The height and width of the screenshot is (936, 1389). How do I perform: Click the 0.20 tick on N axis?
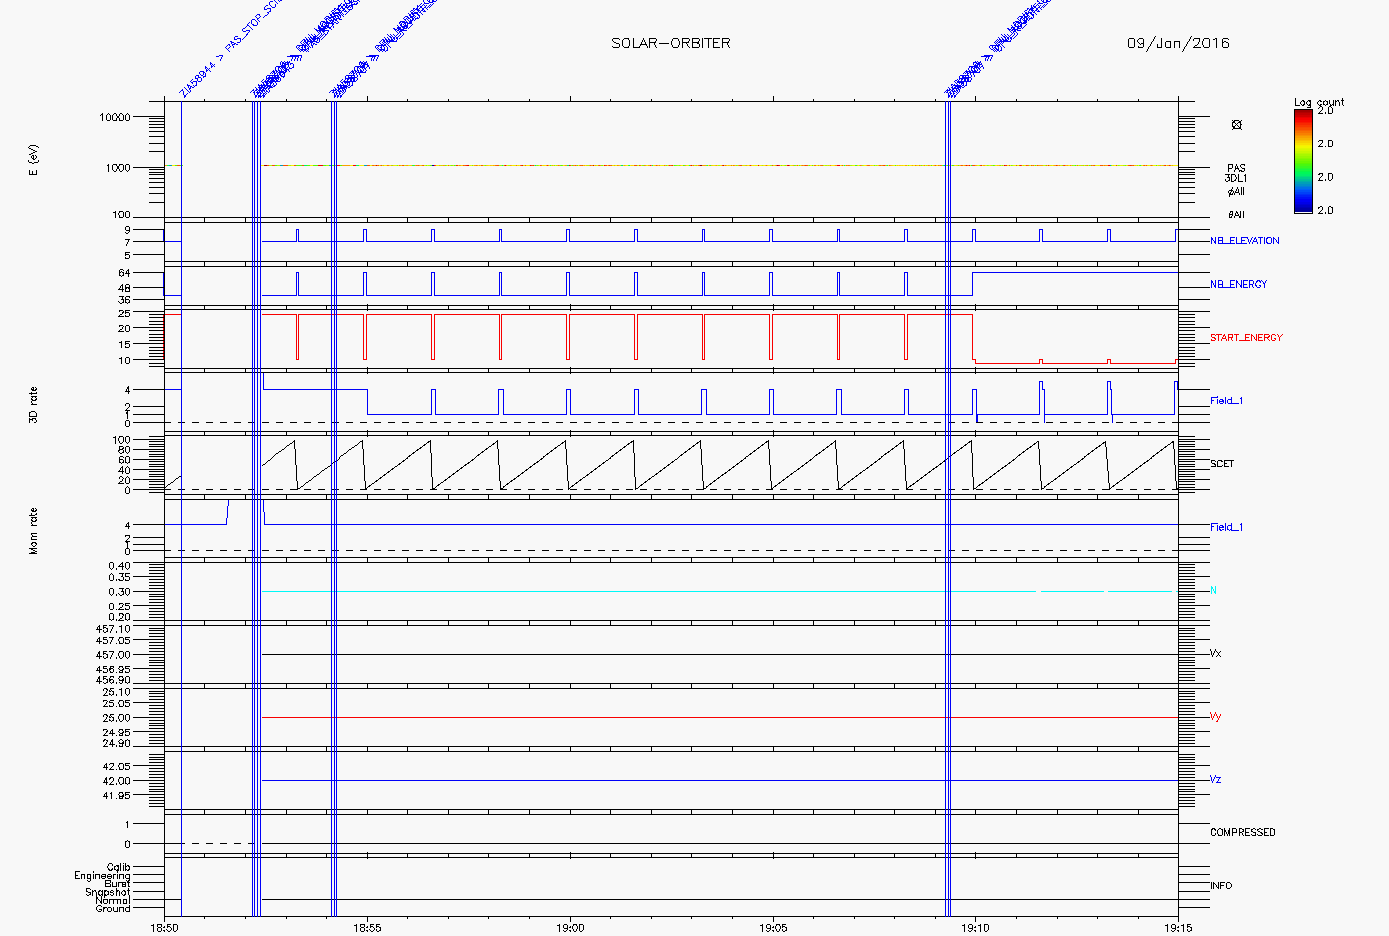[x=119, y=617]
